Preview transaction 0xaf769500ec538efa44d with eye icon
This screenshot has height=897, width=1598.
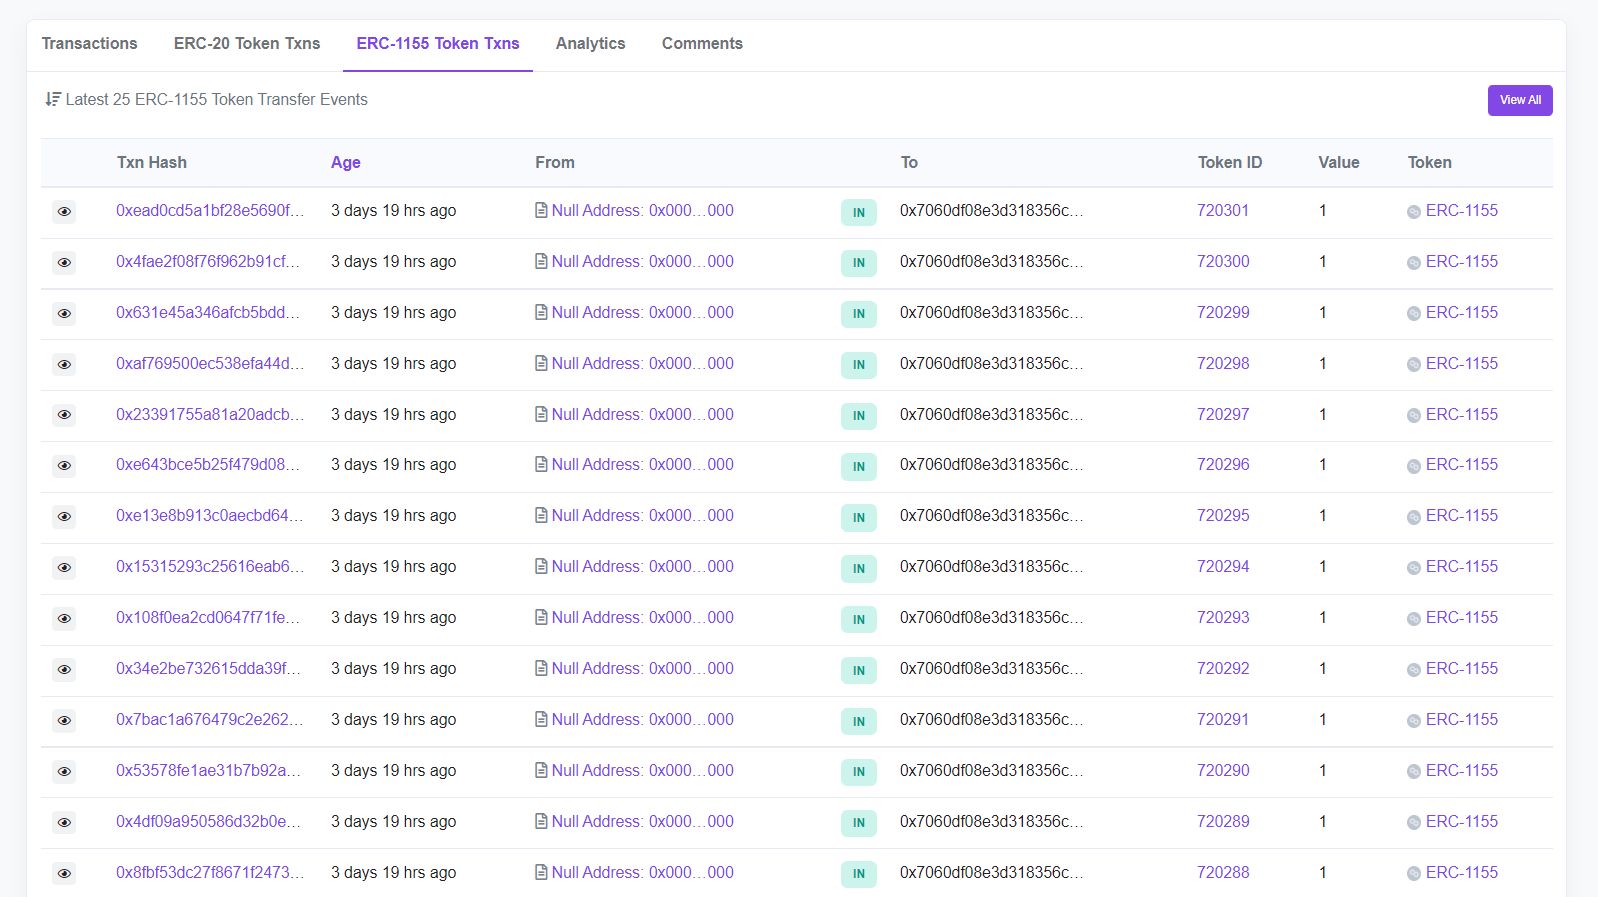click(x=64, y=365)
